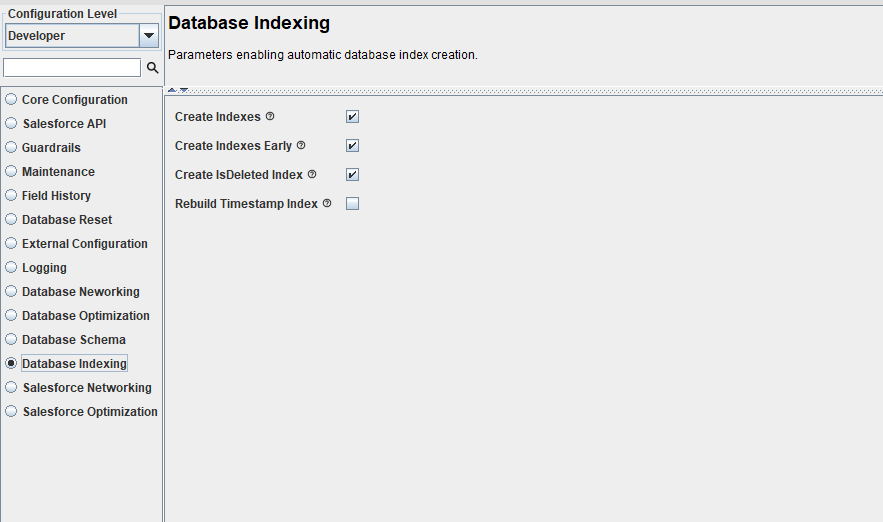This screenshot has height=522, width=883.
Task: Uncheck the Create Indexes Early checkbox
Action: (x=353, y=145)
